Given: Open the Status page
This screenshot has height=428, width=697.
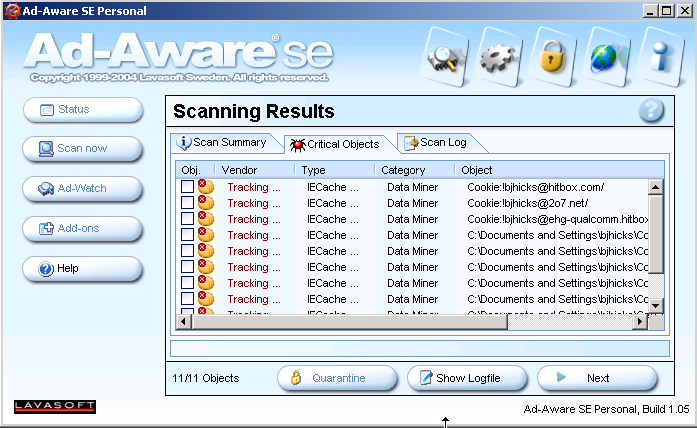Looking at the screenshot, I should tap(83, 109).
